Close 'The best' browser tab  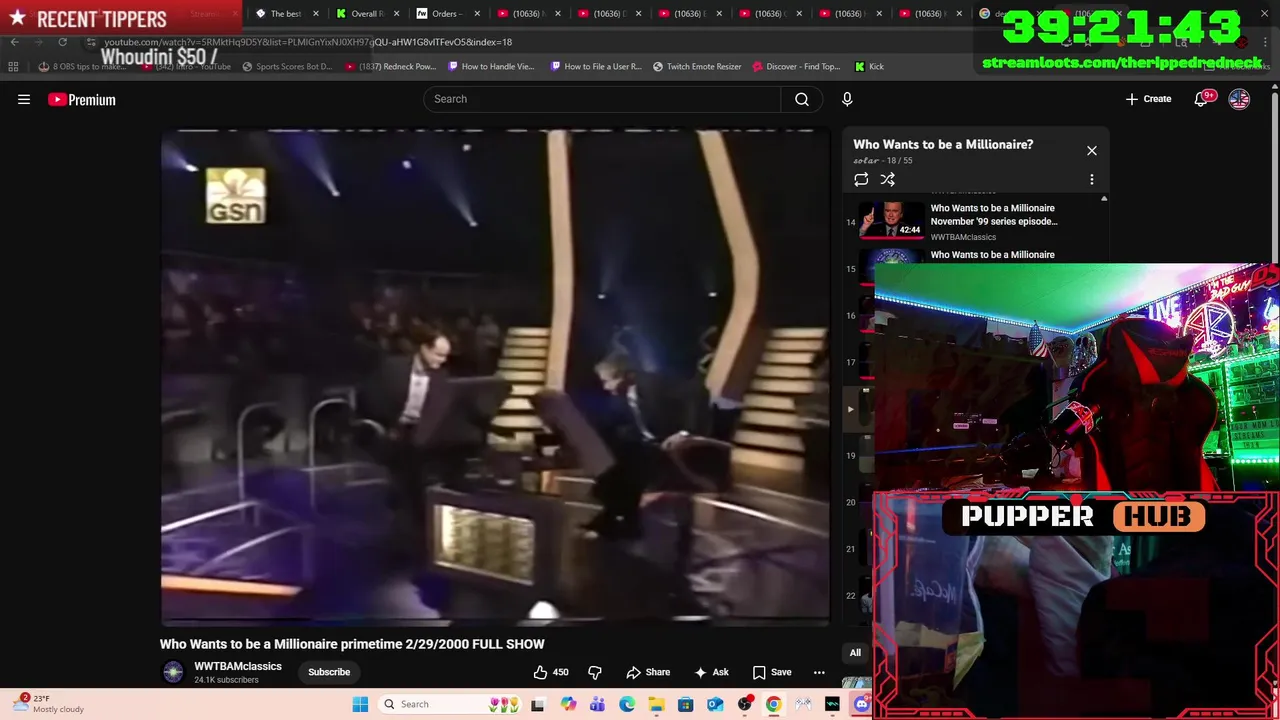(316, 14)
